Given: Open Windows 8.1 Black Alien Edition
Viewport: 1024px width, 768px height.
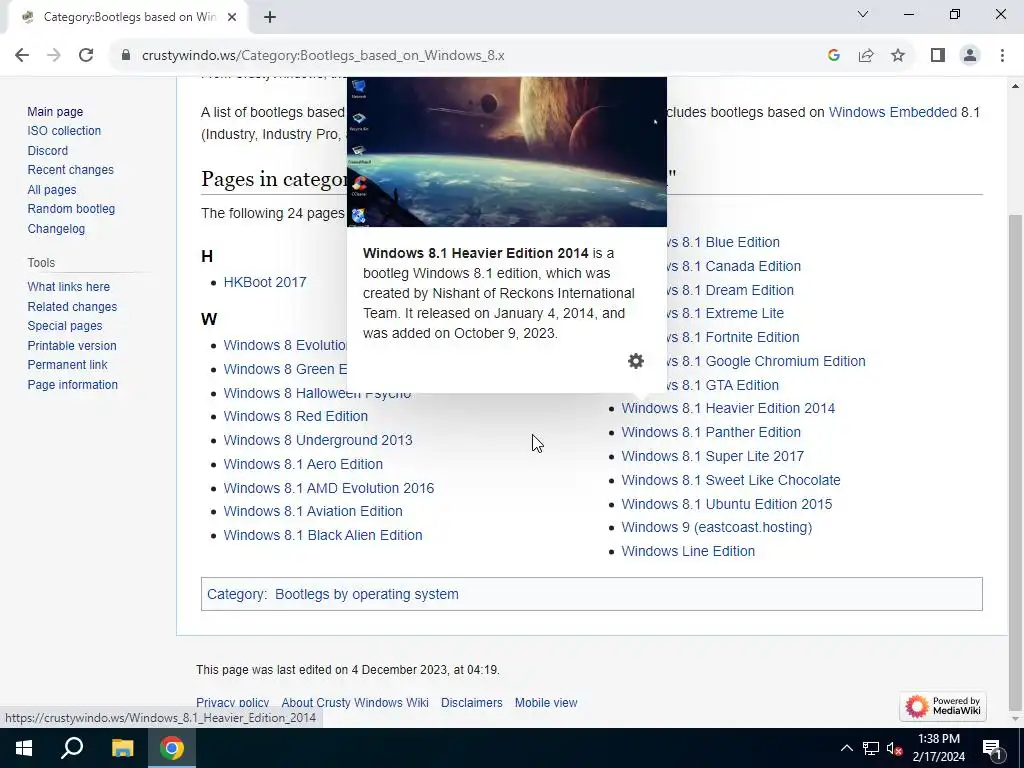Looking at the screenshot, I should [x=323, y=536].
